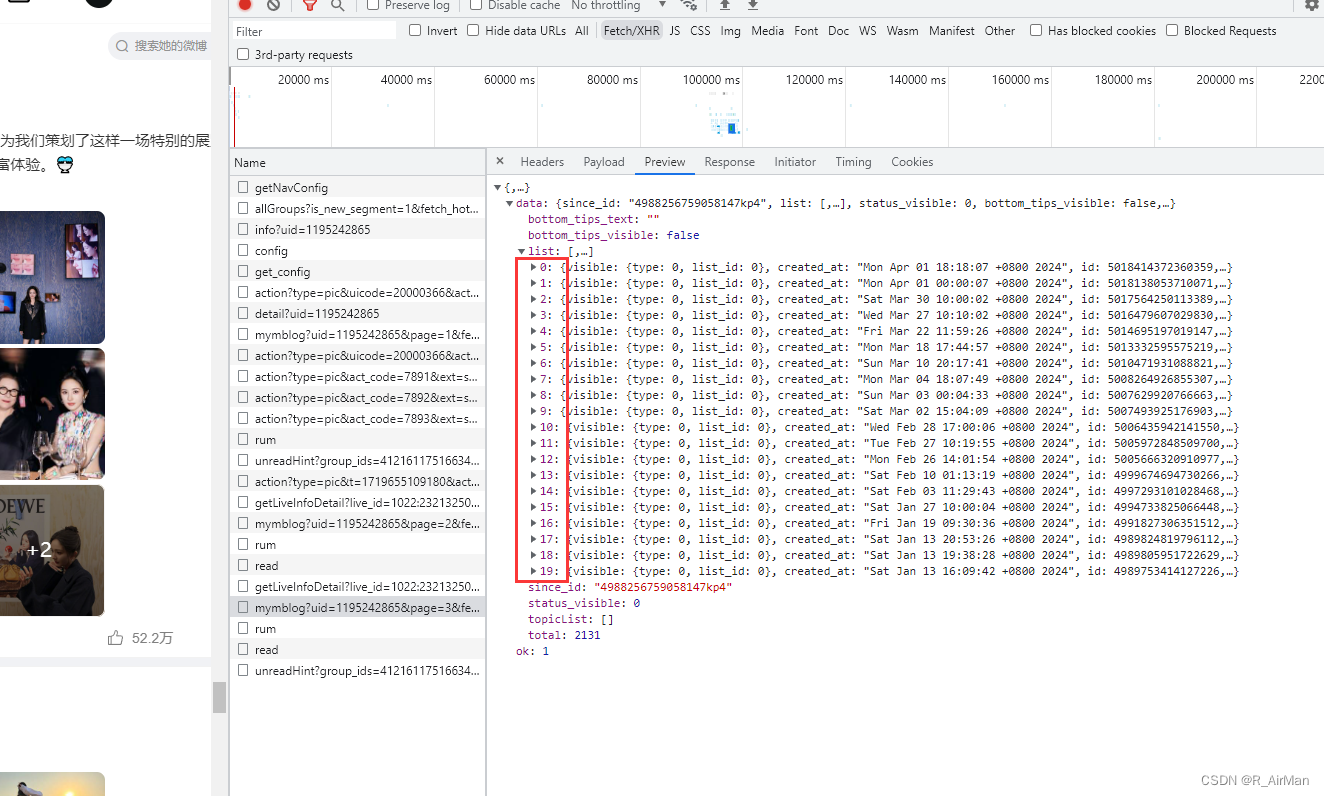This screenshot has width=1324, height=796.
Task: Expand list item 19
Action: (533, 571)
